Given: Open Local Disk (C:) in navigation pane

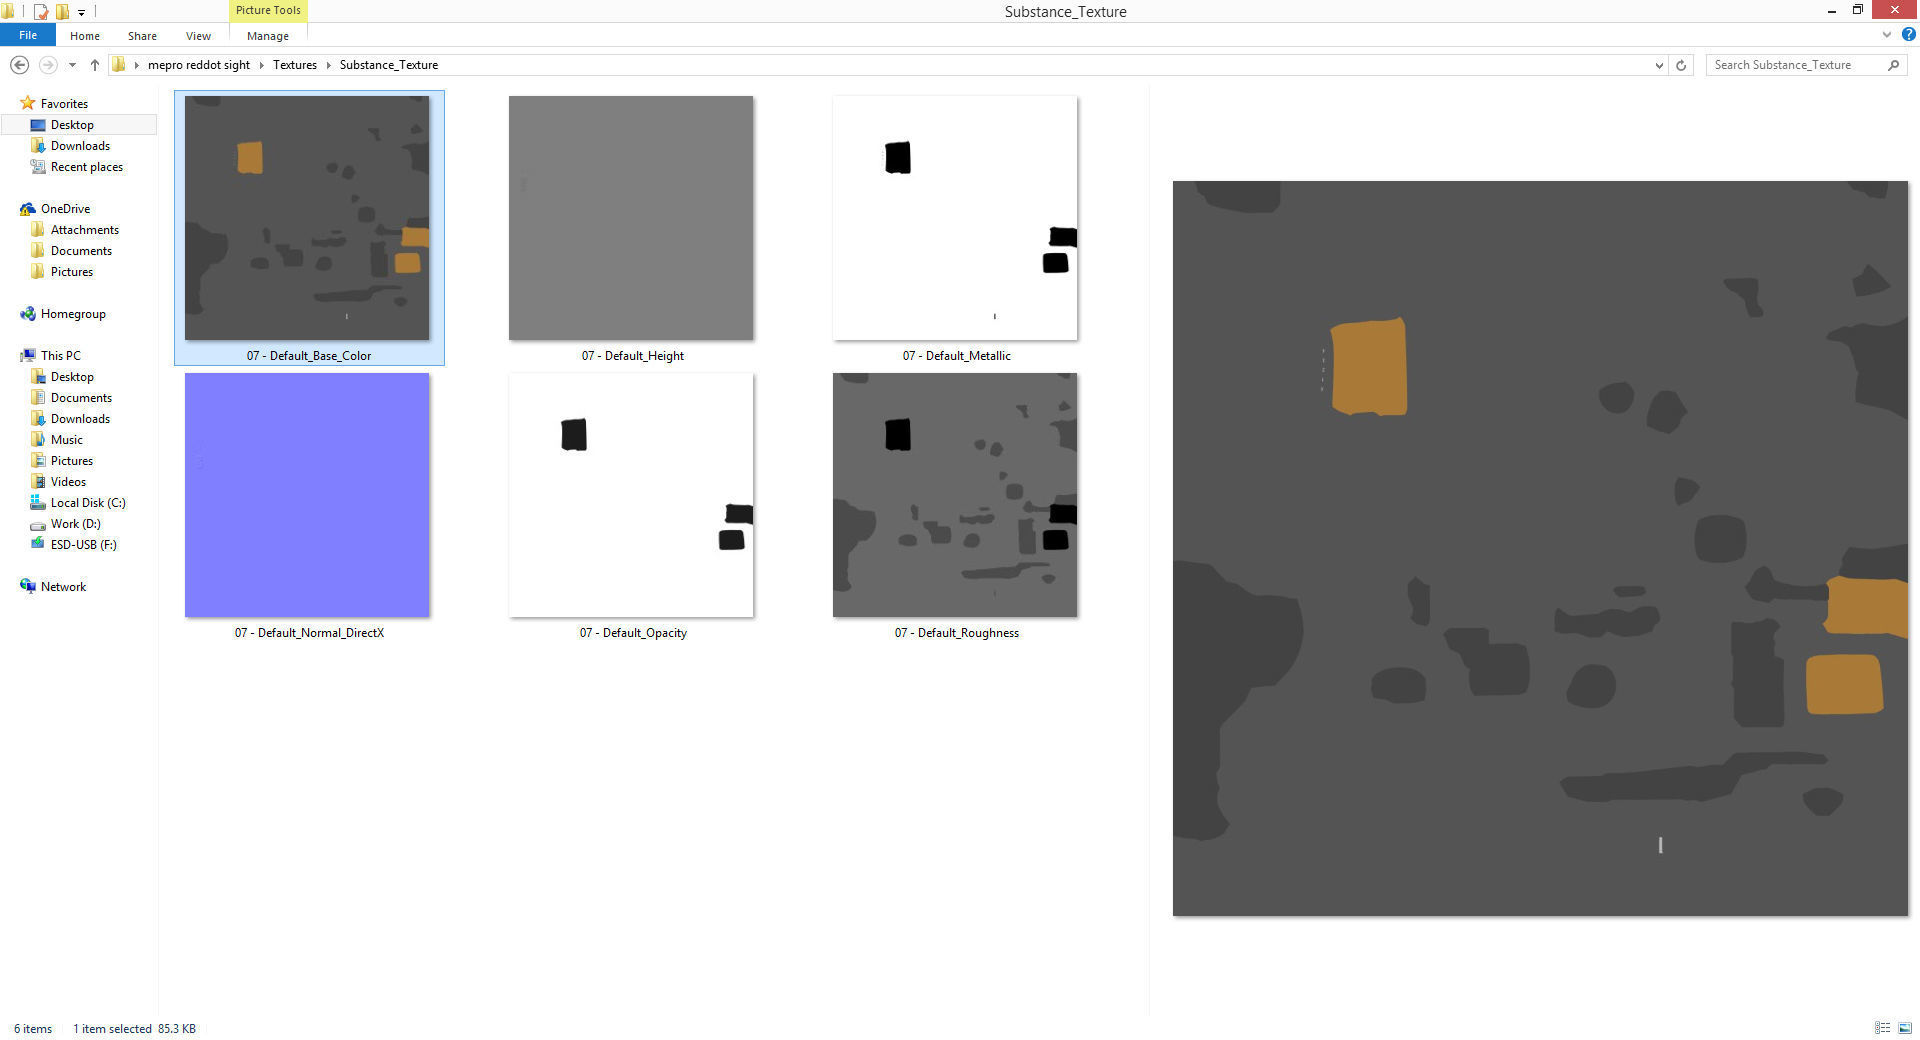Looking at the screenshot, I should point(88,503).
